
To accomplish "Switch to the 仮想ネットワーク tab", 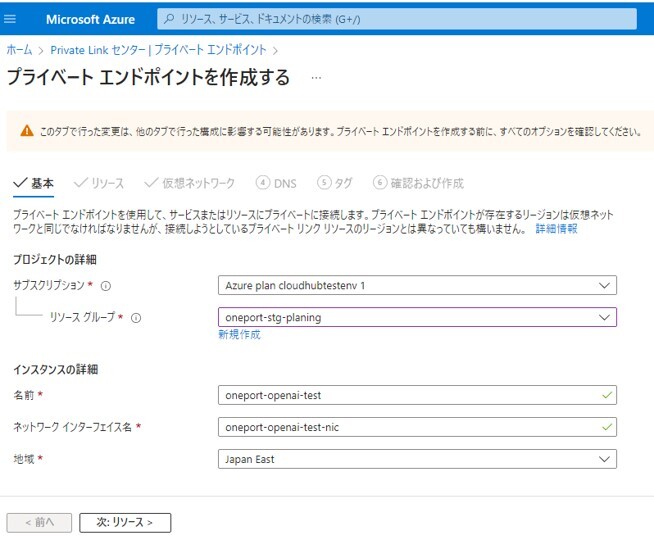I will [x=189, y=183].
